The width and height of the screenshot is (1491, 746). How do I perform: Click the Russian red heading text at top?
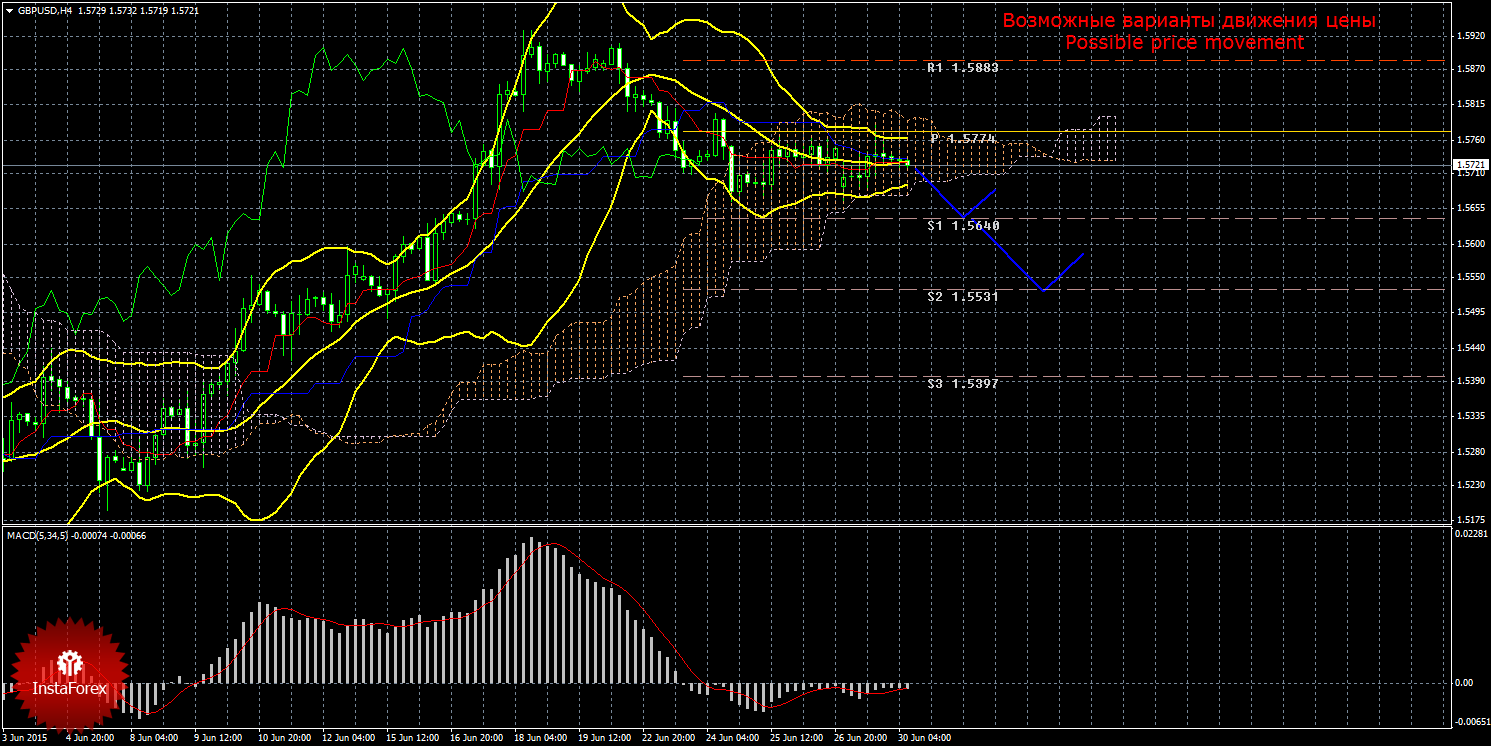(x=1189, y=21)
